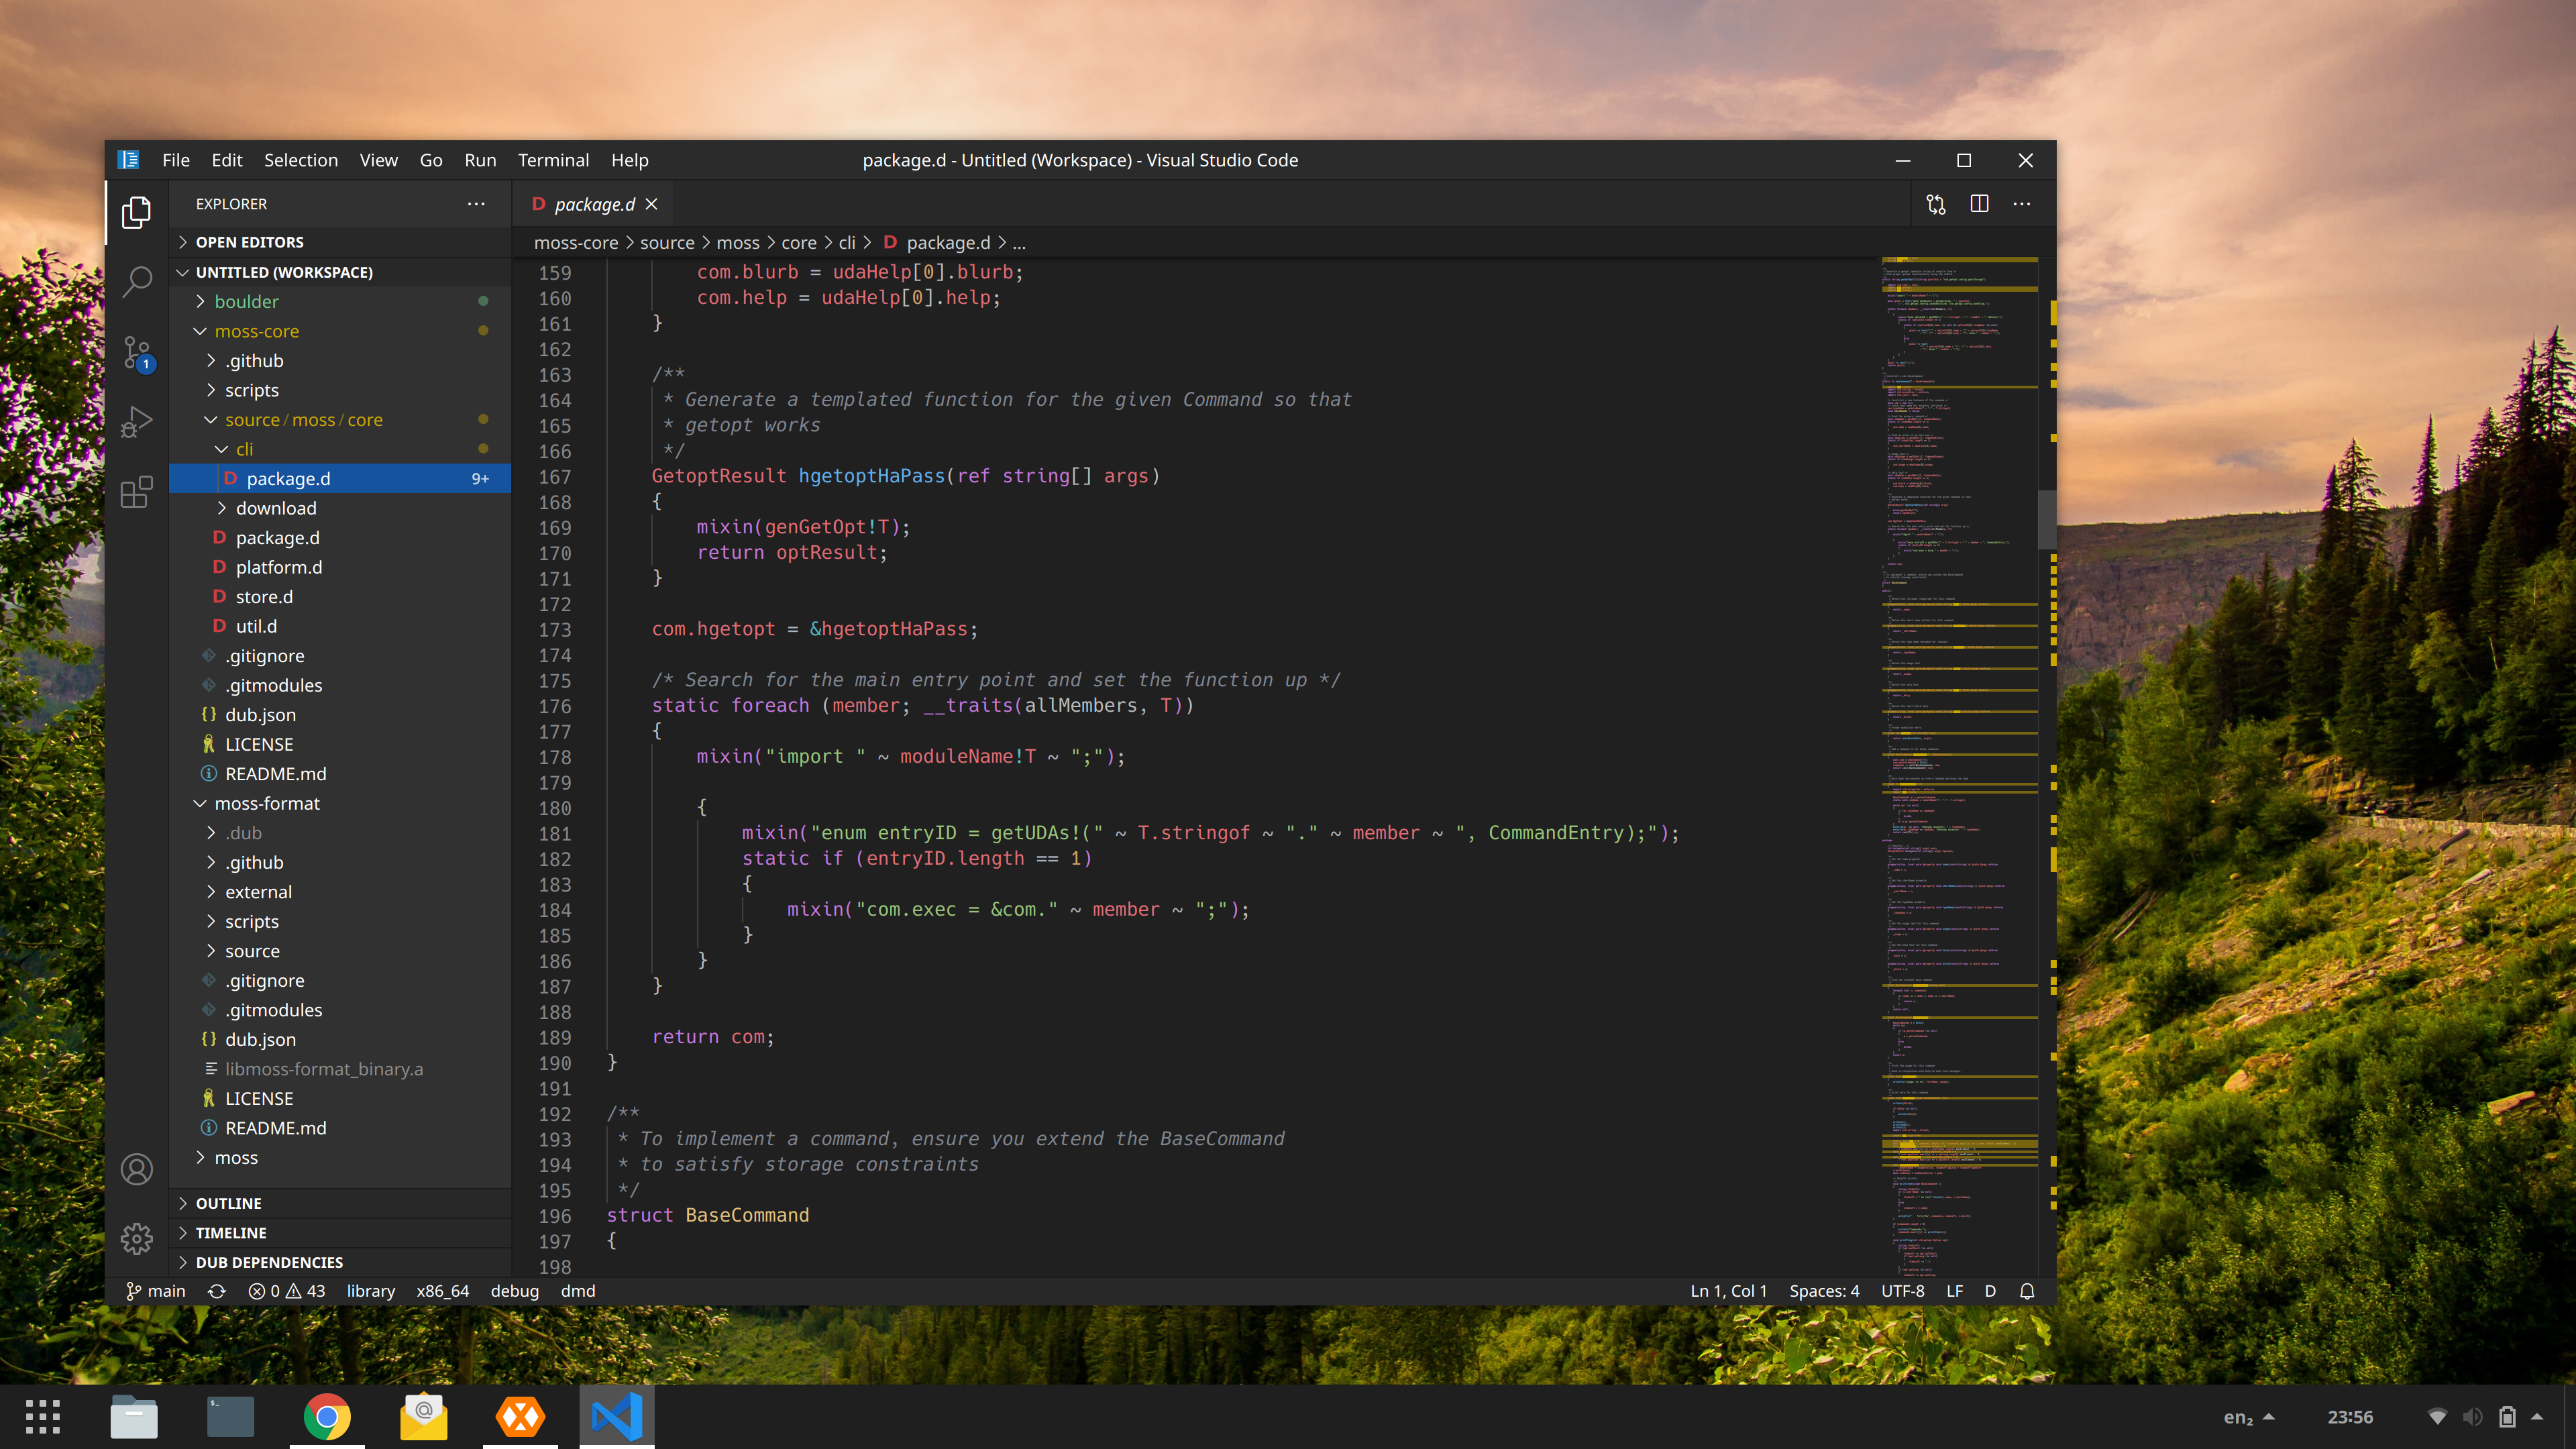Expand the Dub Dependencies section
The width and height of the screenshot is (2576, 1449).
340,1262
